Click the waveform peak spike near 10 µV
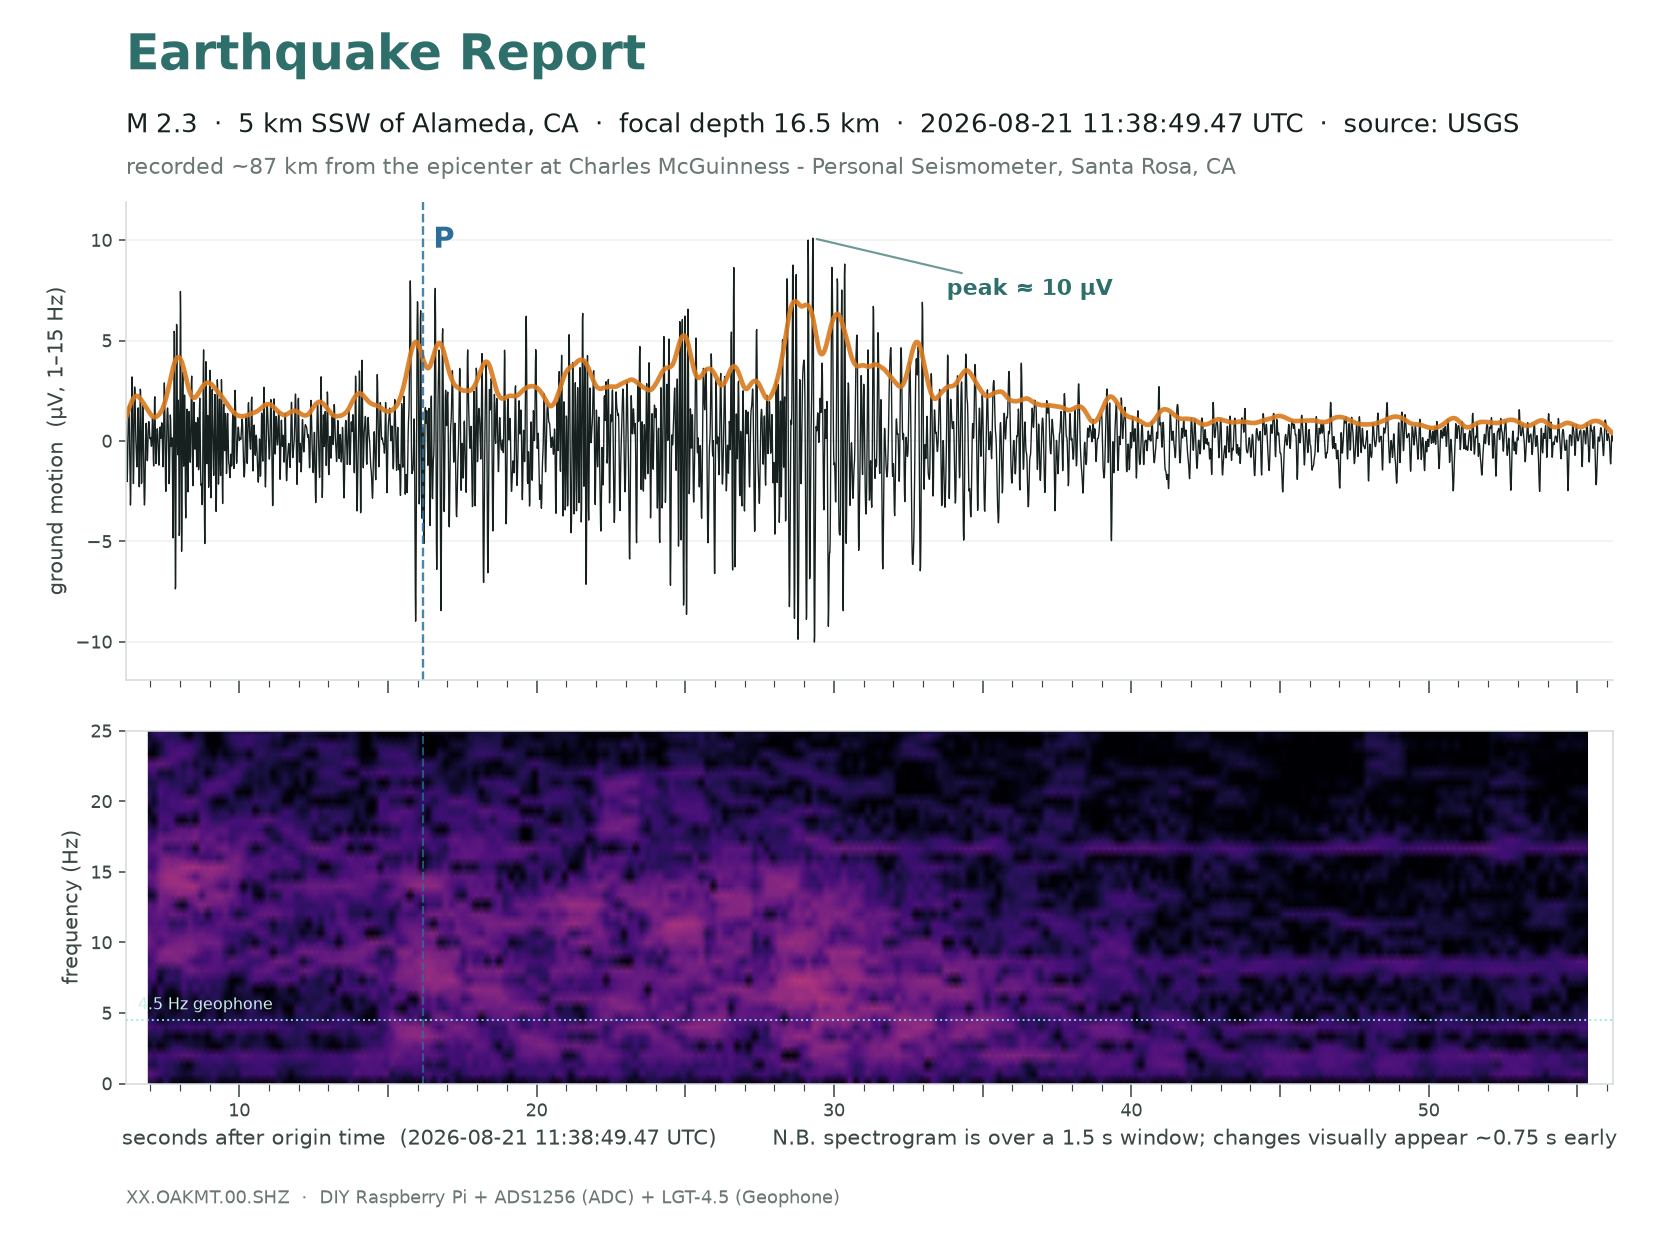The width and height of the screenshot is (1680, 1260). click(813, 240)
